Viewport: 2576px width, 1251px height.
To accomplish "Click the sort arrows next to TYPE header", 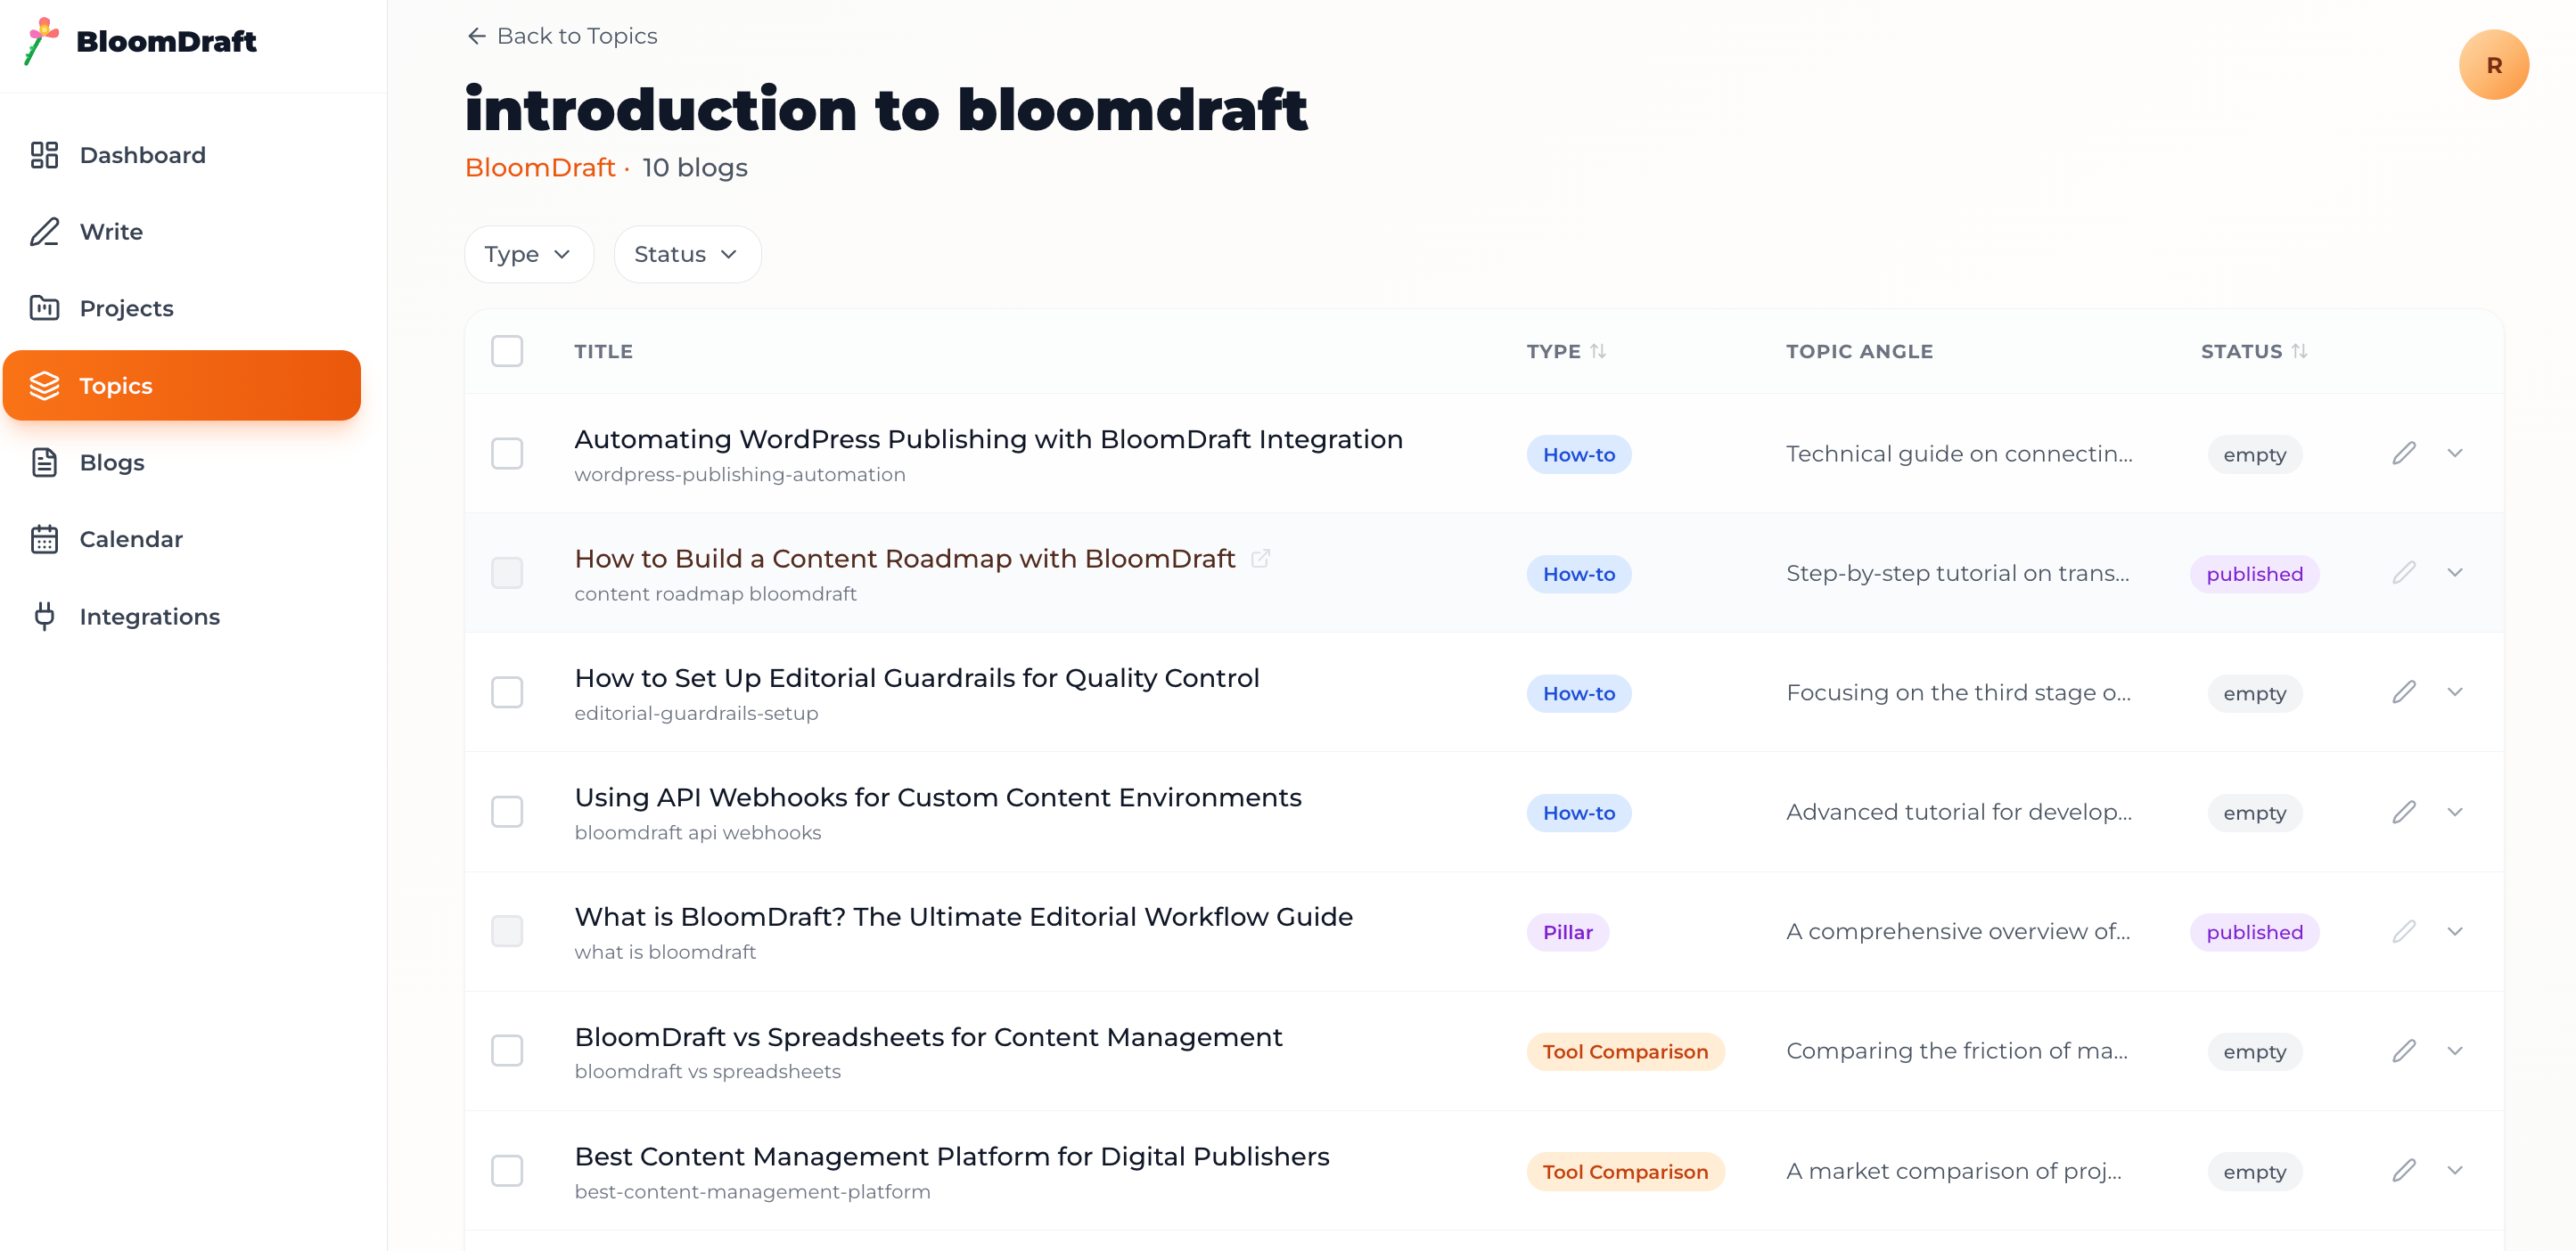I will (x=1598, y=352).
